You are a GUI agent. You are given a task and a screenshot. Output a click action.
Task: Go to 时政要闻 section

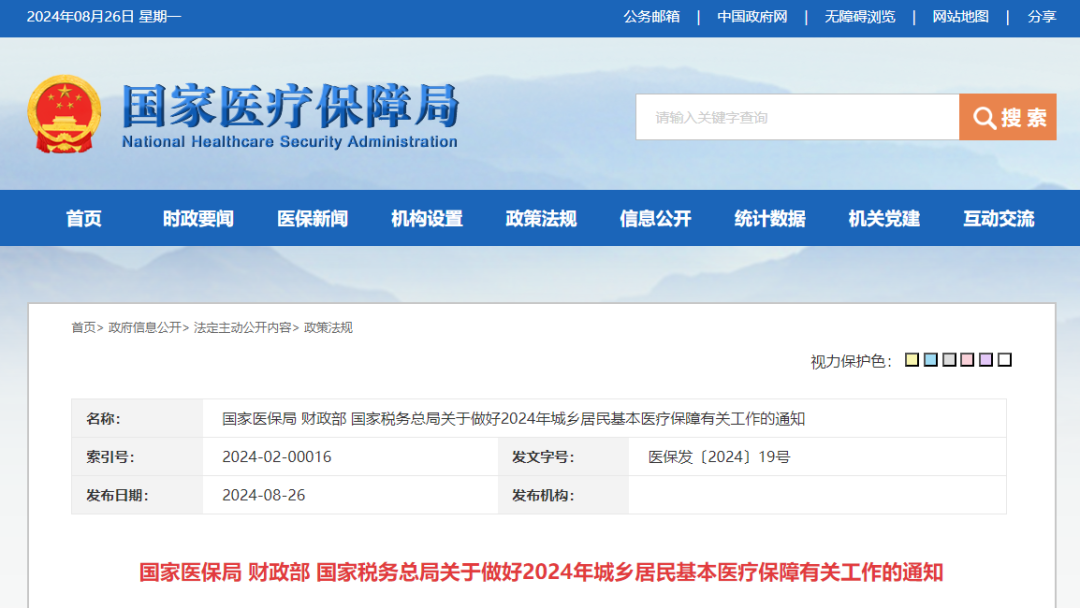[198, 218]
